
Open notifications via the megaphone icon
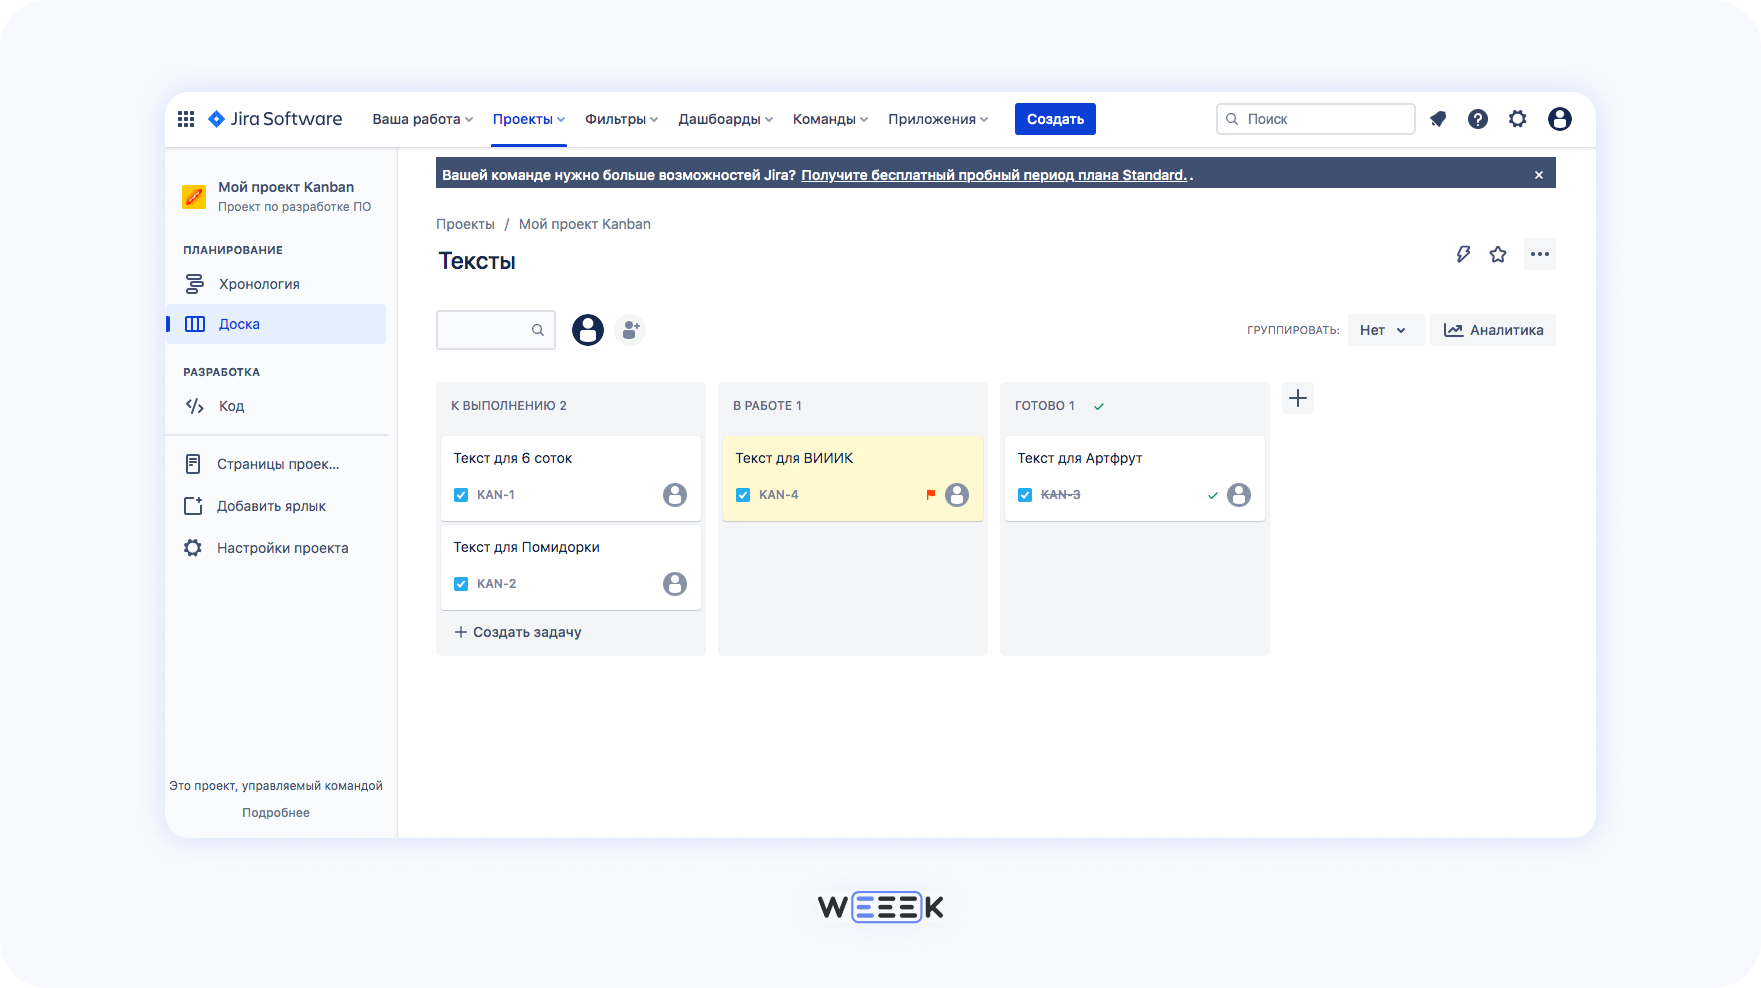pyautogui.click(x=1438, y=118)
